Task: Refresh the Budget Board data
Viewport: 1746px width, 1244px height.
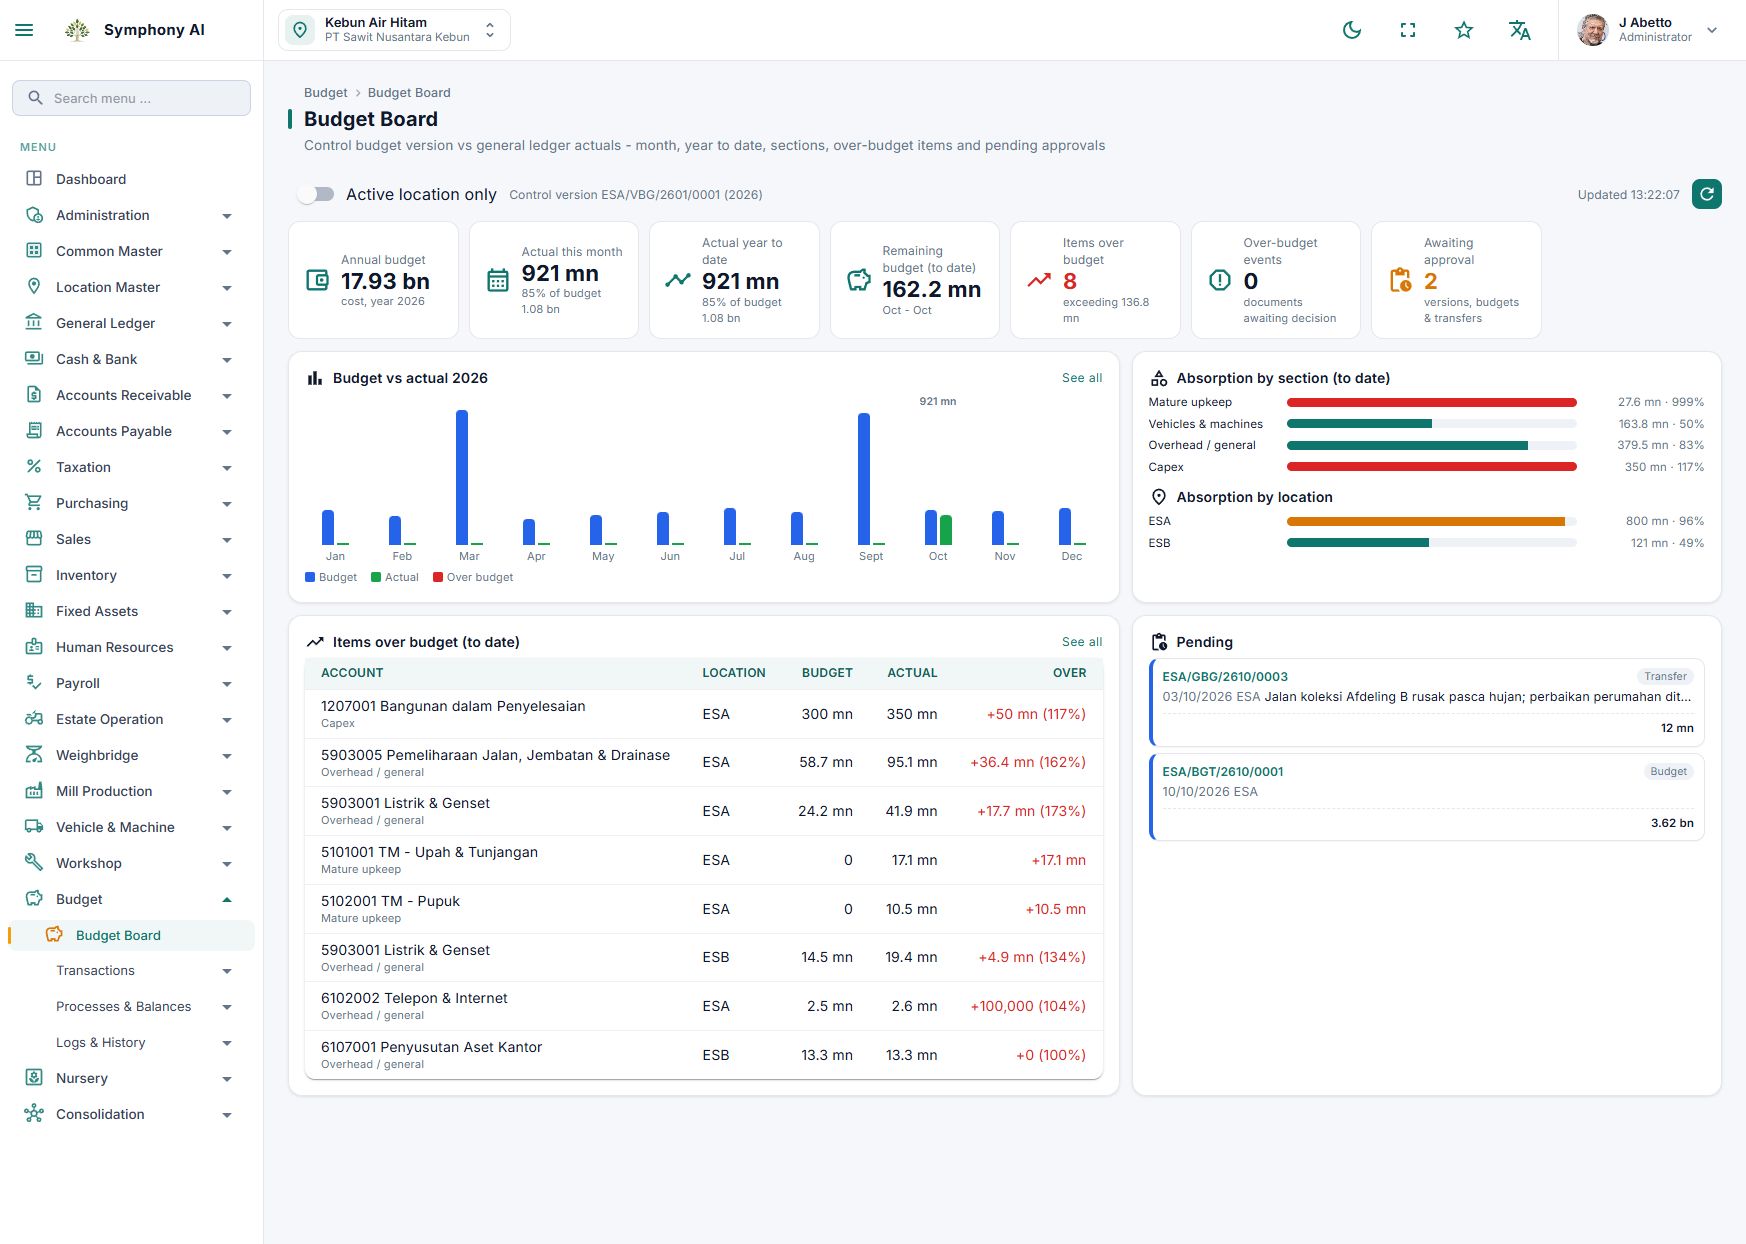Action: tap(1707, 194)
